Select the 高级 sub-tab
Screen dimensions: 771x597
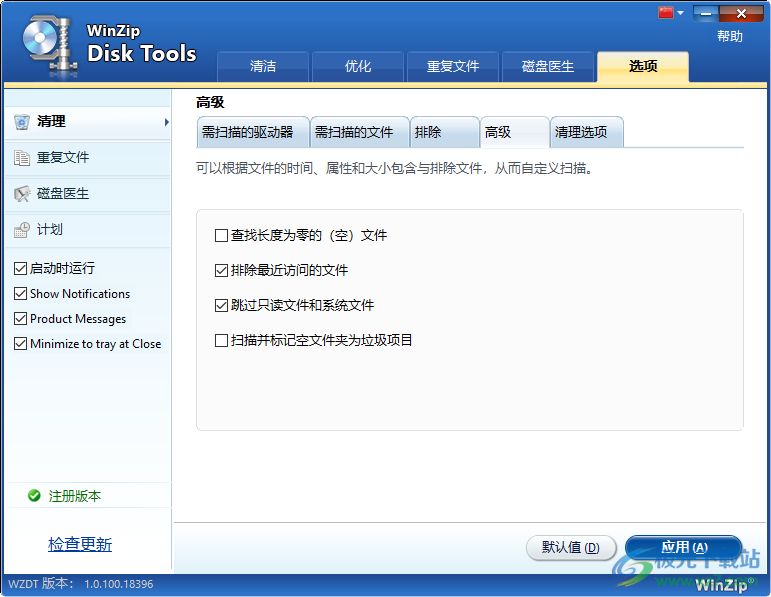tap(514, 132)
